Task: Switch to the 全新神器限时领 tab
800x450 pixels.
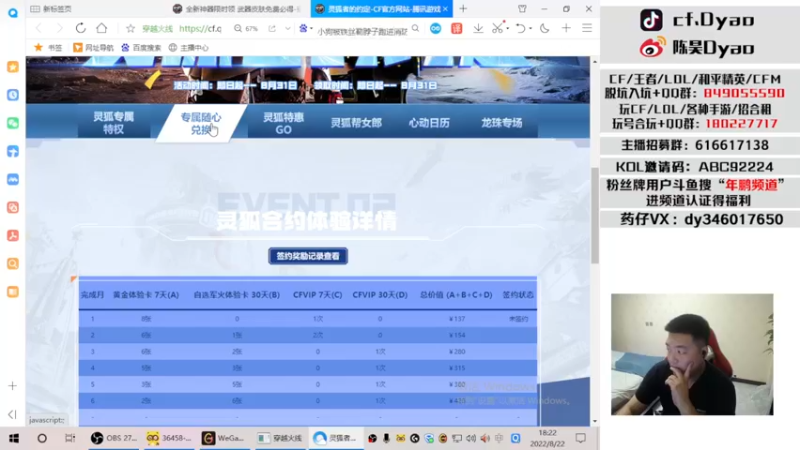Action: (x=237, y=9)
